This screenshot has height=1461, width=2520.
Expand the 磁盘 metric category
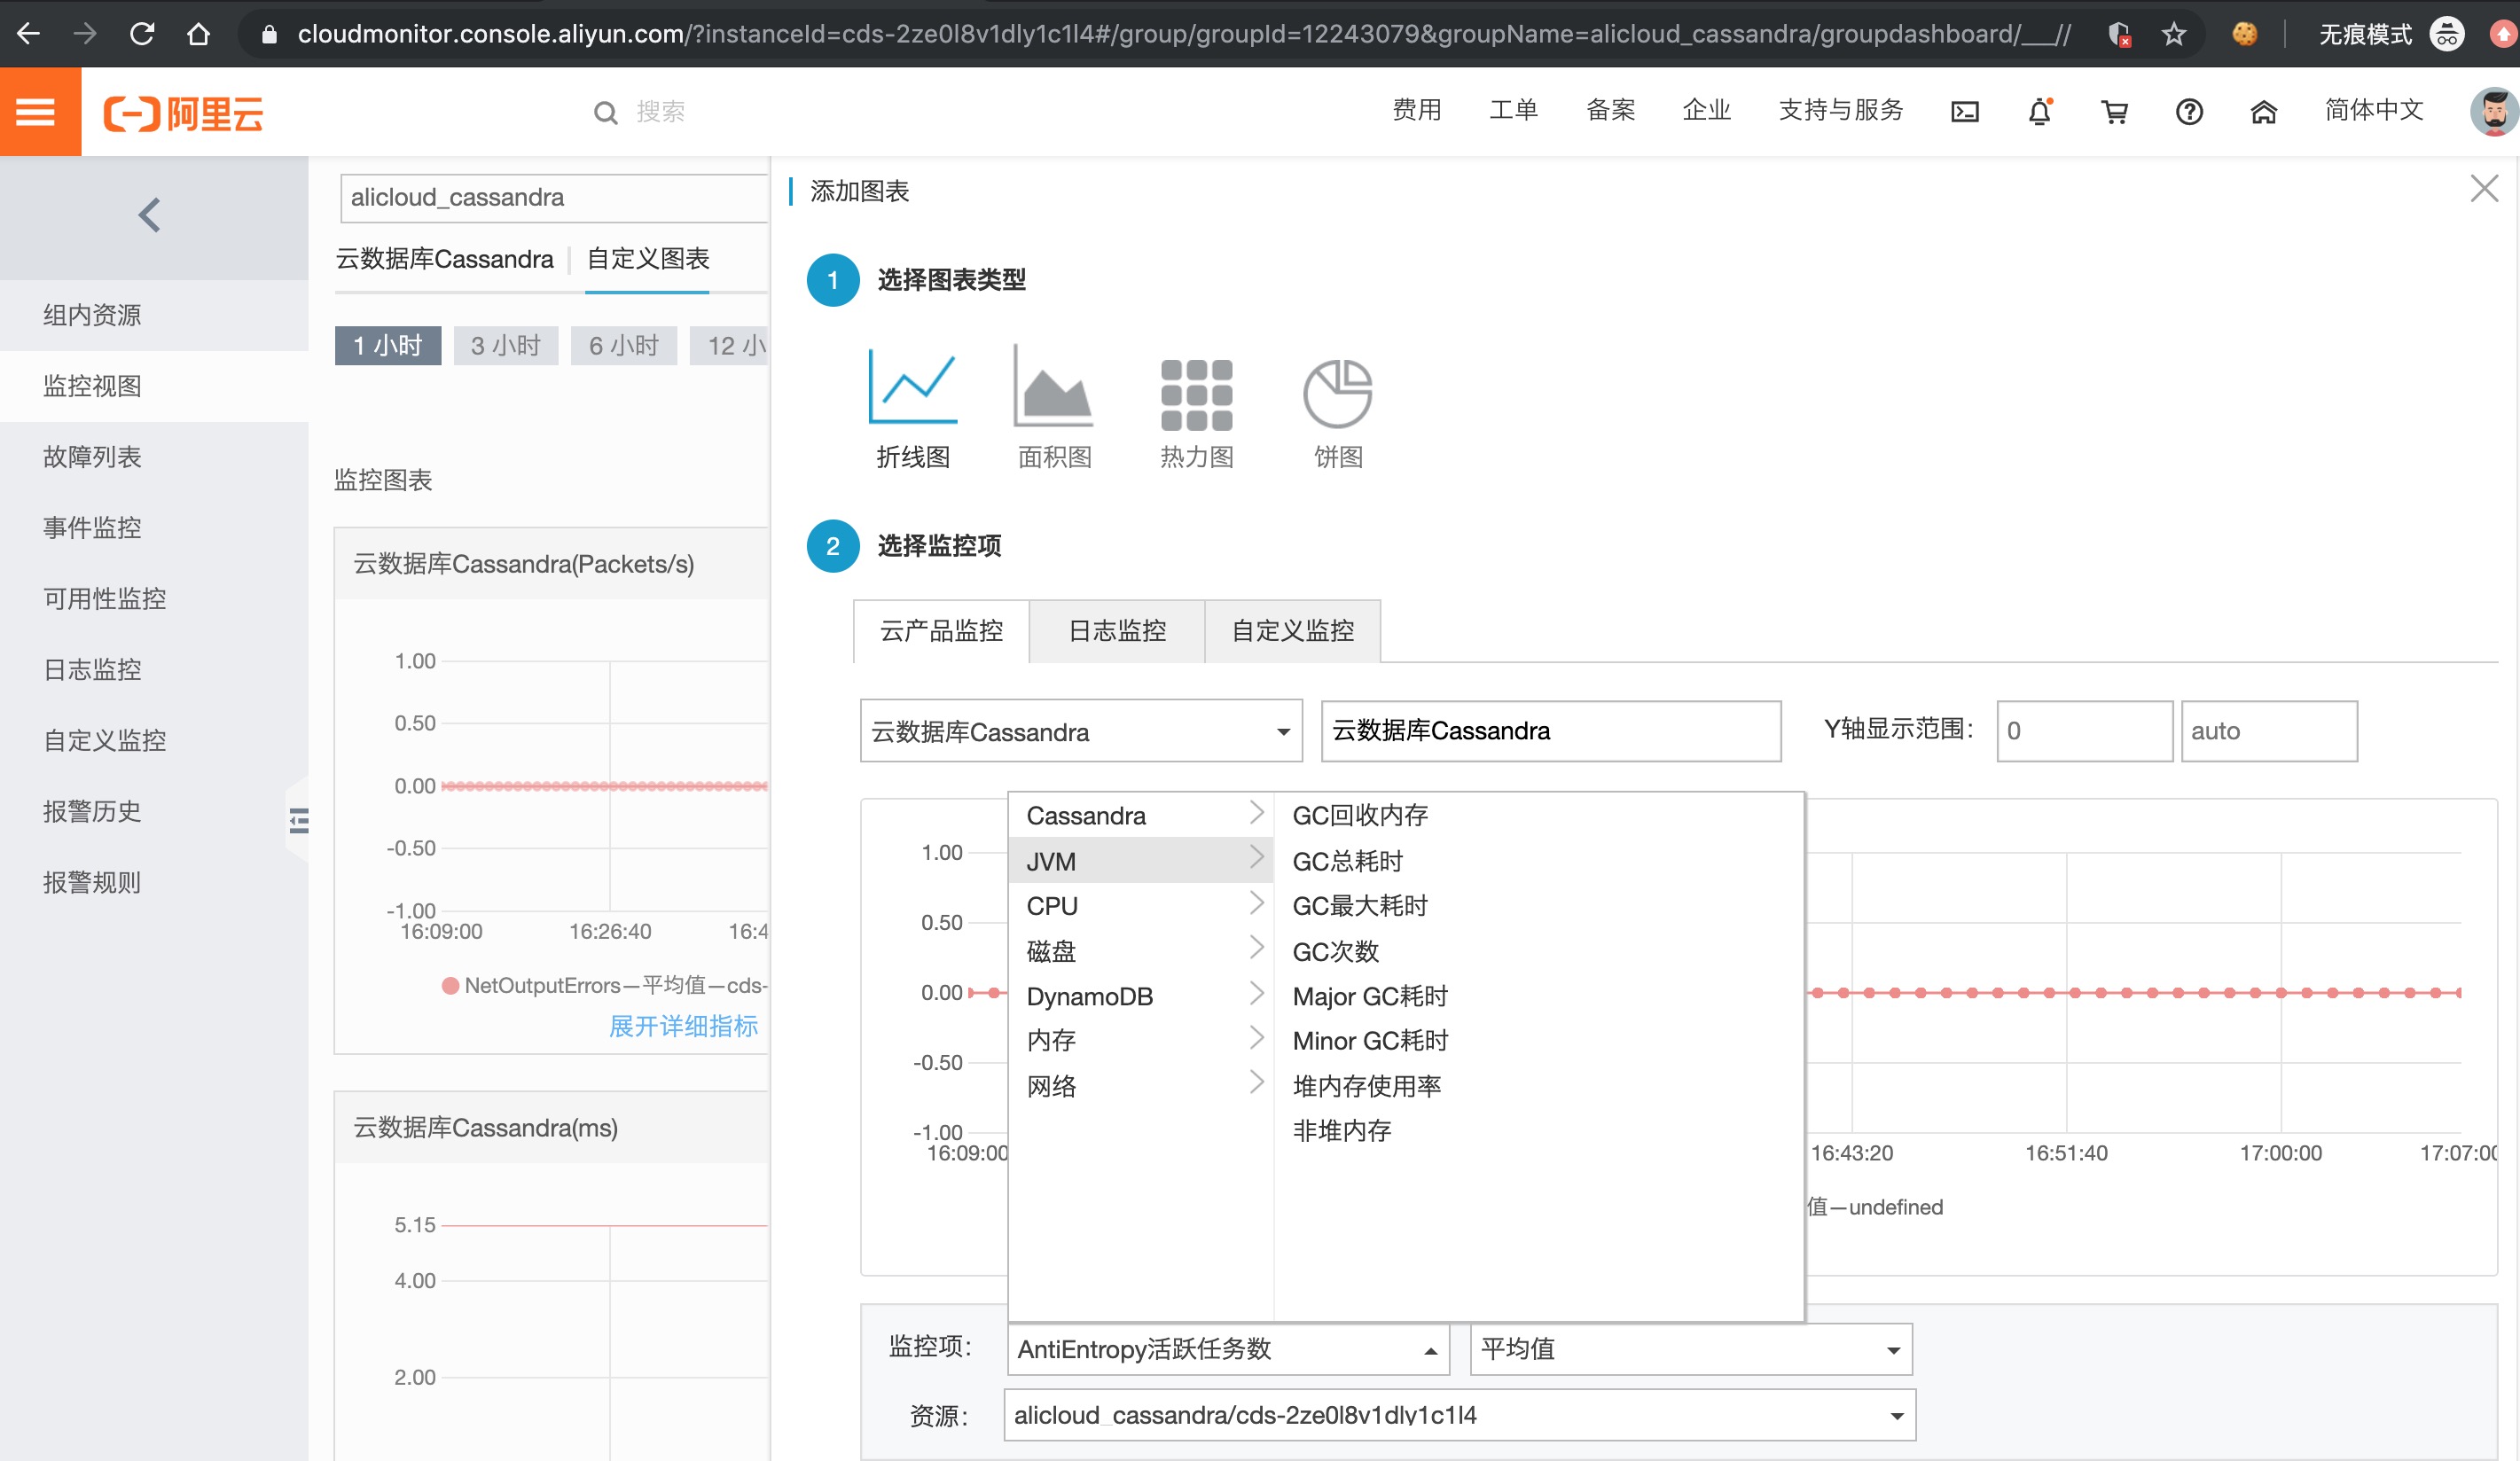1141,950
